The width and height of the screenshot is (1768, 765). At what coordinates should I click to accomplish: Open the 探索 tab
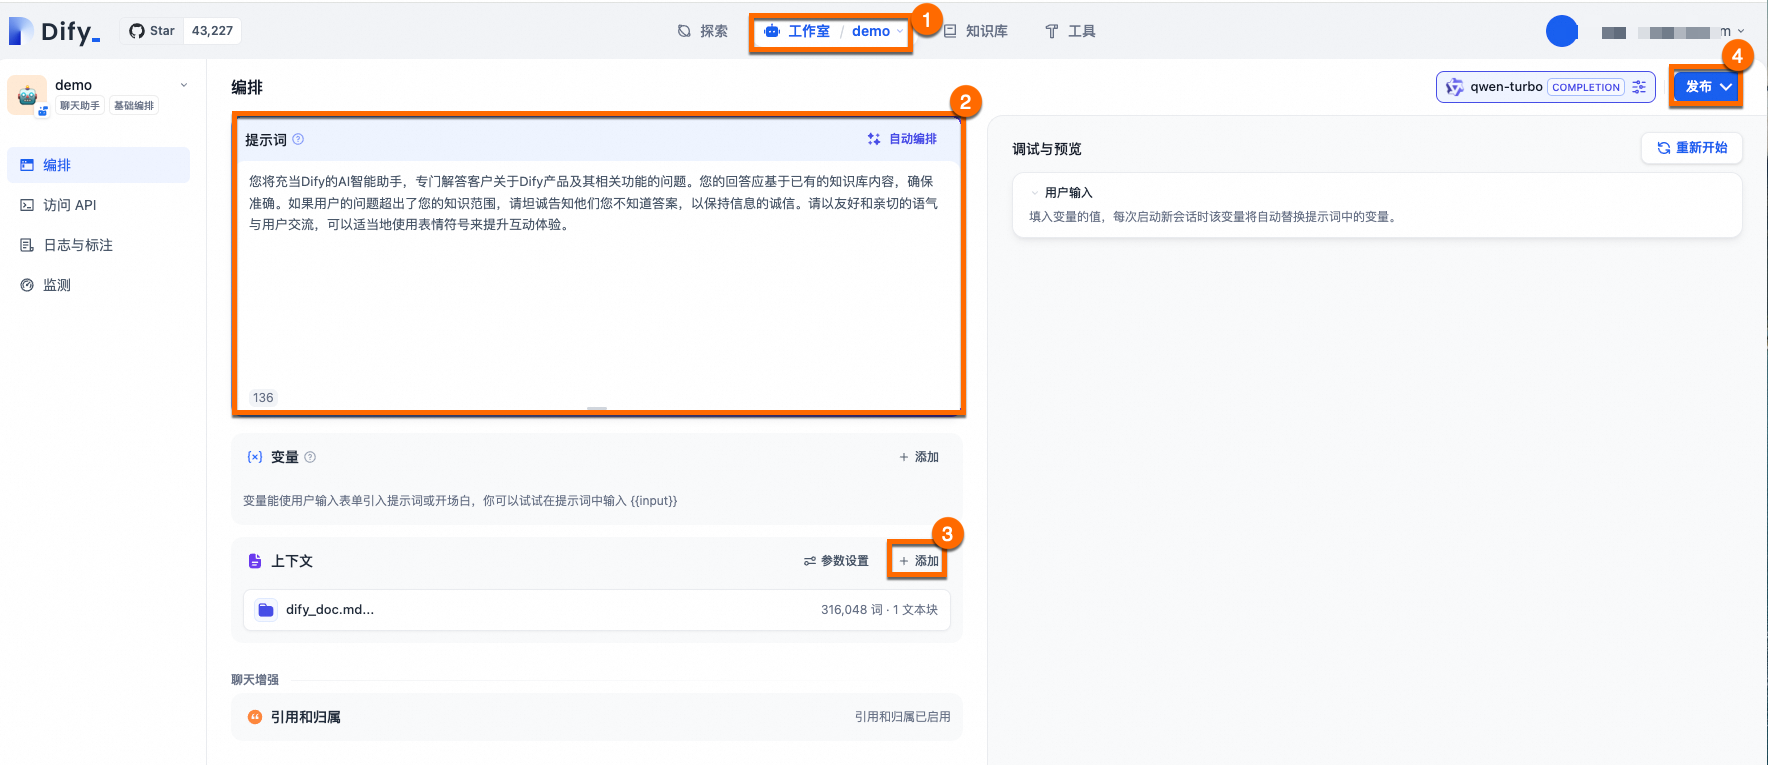[703, 31]
